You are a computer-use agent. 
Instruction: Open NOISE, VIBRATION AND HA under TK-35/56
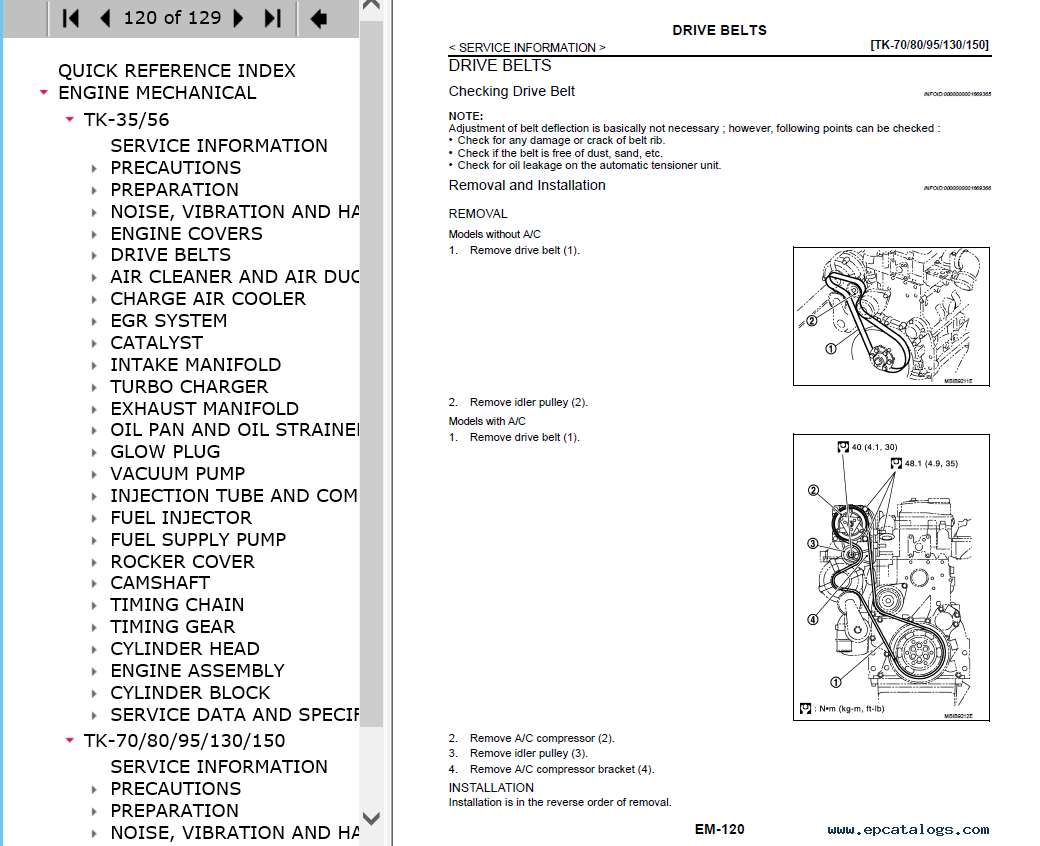pyautogui.click(x=235, y=212)
